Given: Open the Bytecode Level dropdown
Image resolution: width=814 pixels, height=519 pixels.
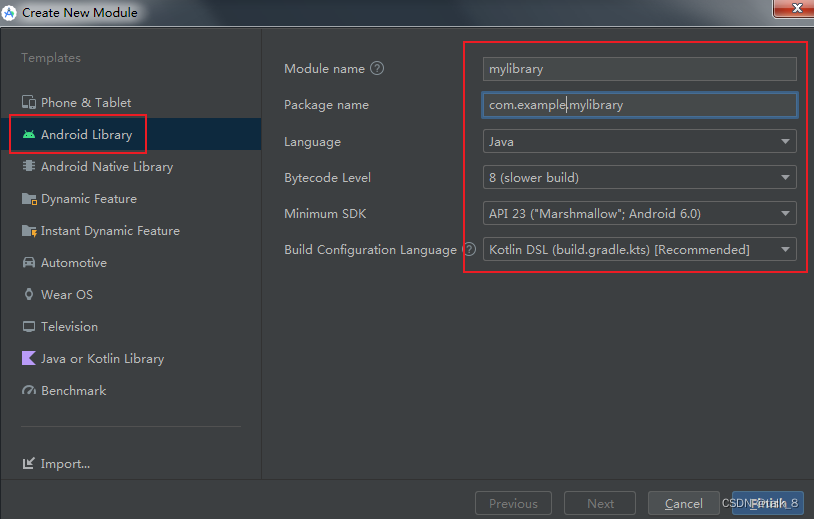Looking at the screenshot, I should click(640, 177).
